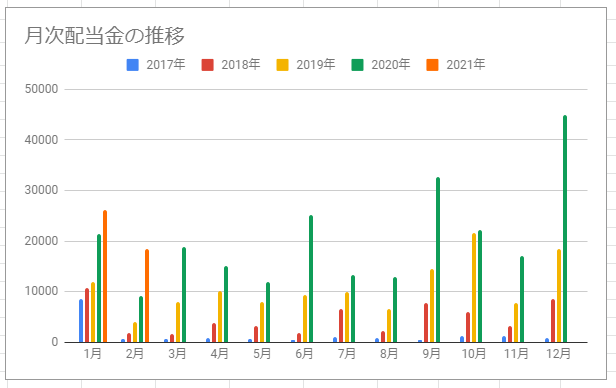Select the red 2018 bar for 12月
616x388 pixels.
[x=553, y=320]
